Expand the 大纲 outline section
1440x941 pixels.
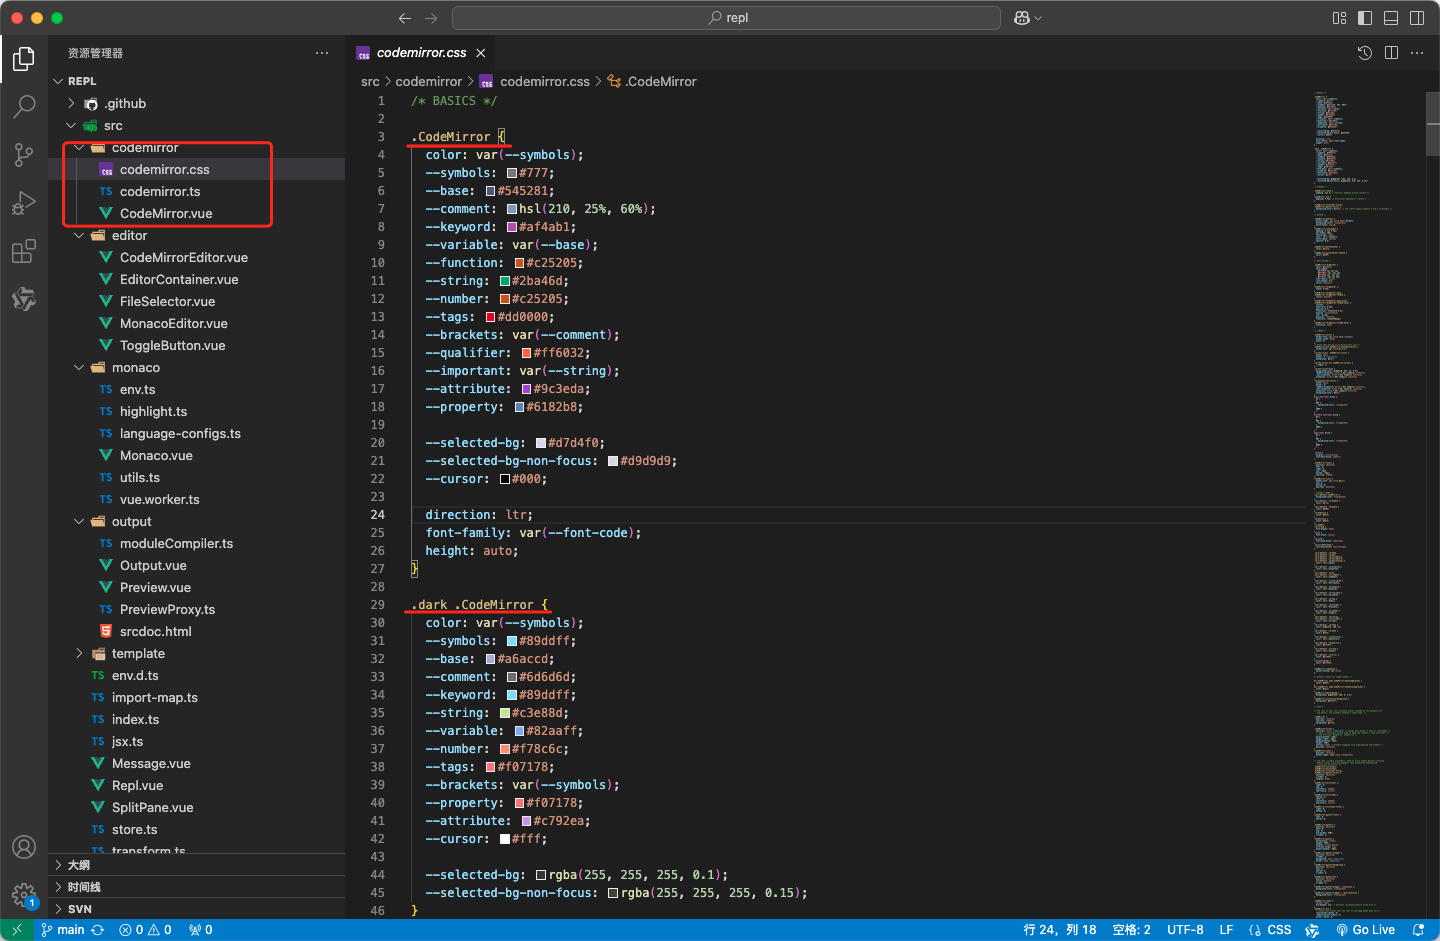(x=197, y=865)
